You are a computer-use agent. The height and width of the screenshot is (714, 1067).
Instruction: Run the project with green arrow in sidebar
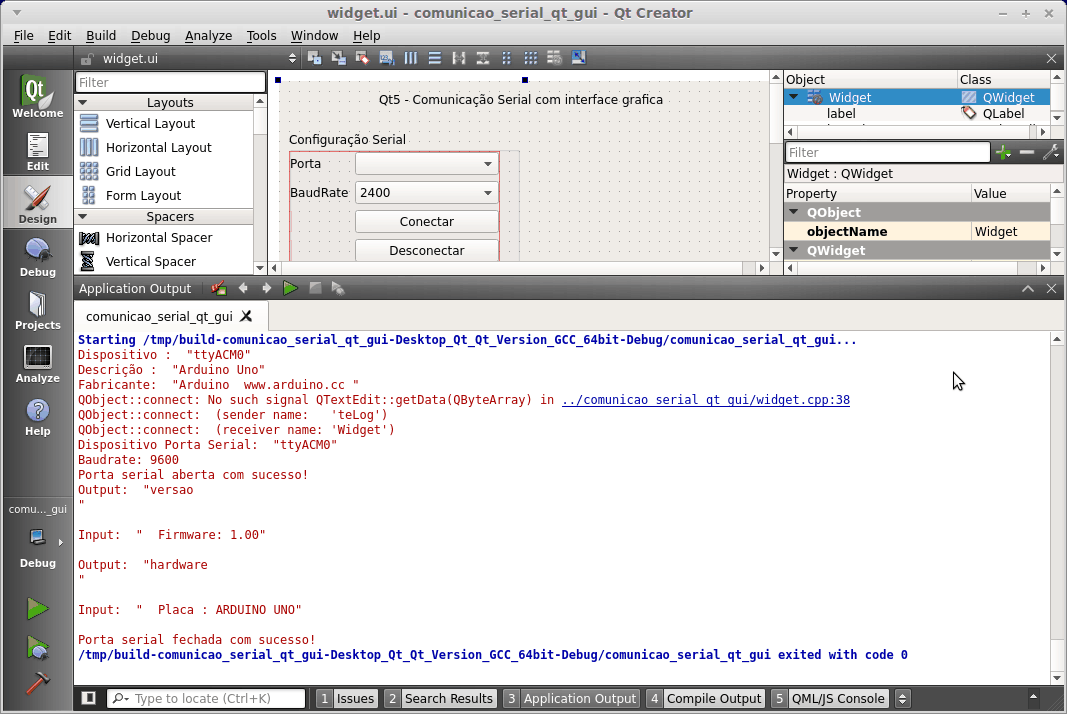tap(37, 608)
